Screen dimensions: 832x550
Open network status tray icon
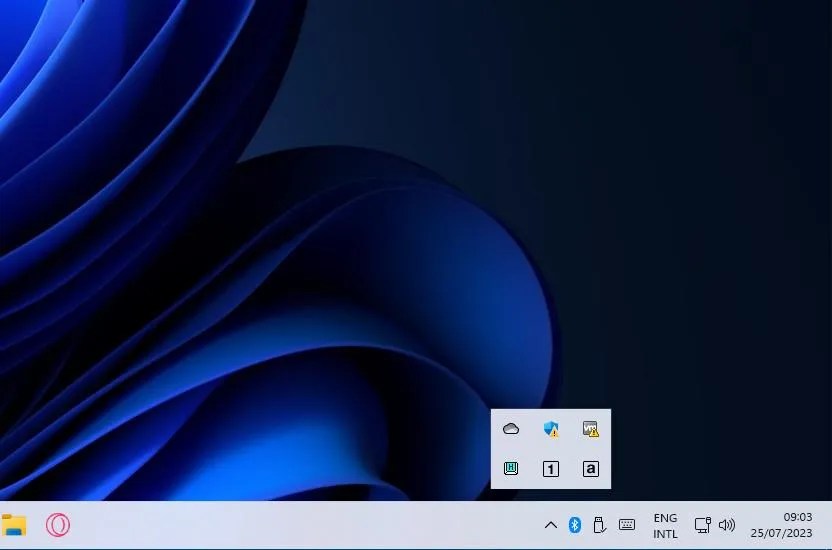coord(703,525)
